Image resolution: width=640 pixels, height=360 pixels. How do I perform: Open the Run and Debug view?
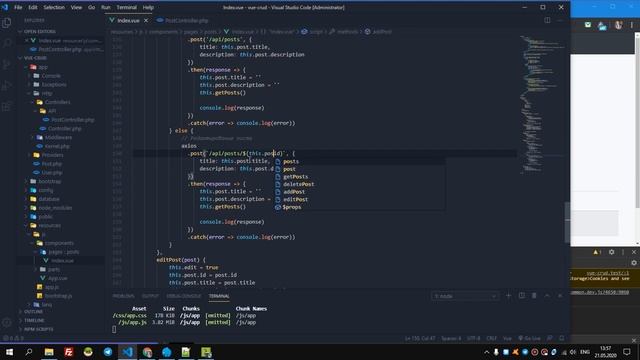7,85
